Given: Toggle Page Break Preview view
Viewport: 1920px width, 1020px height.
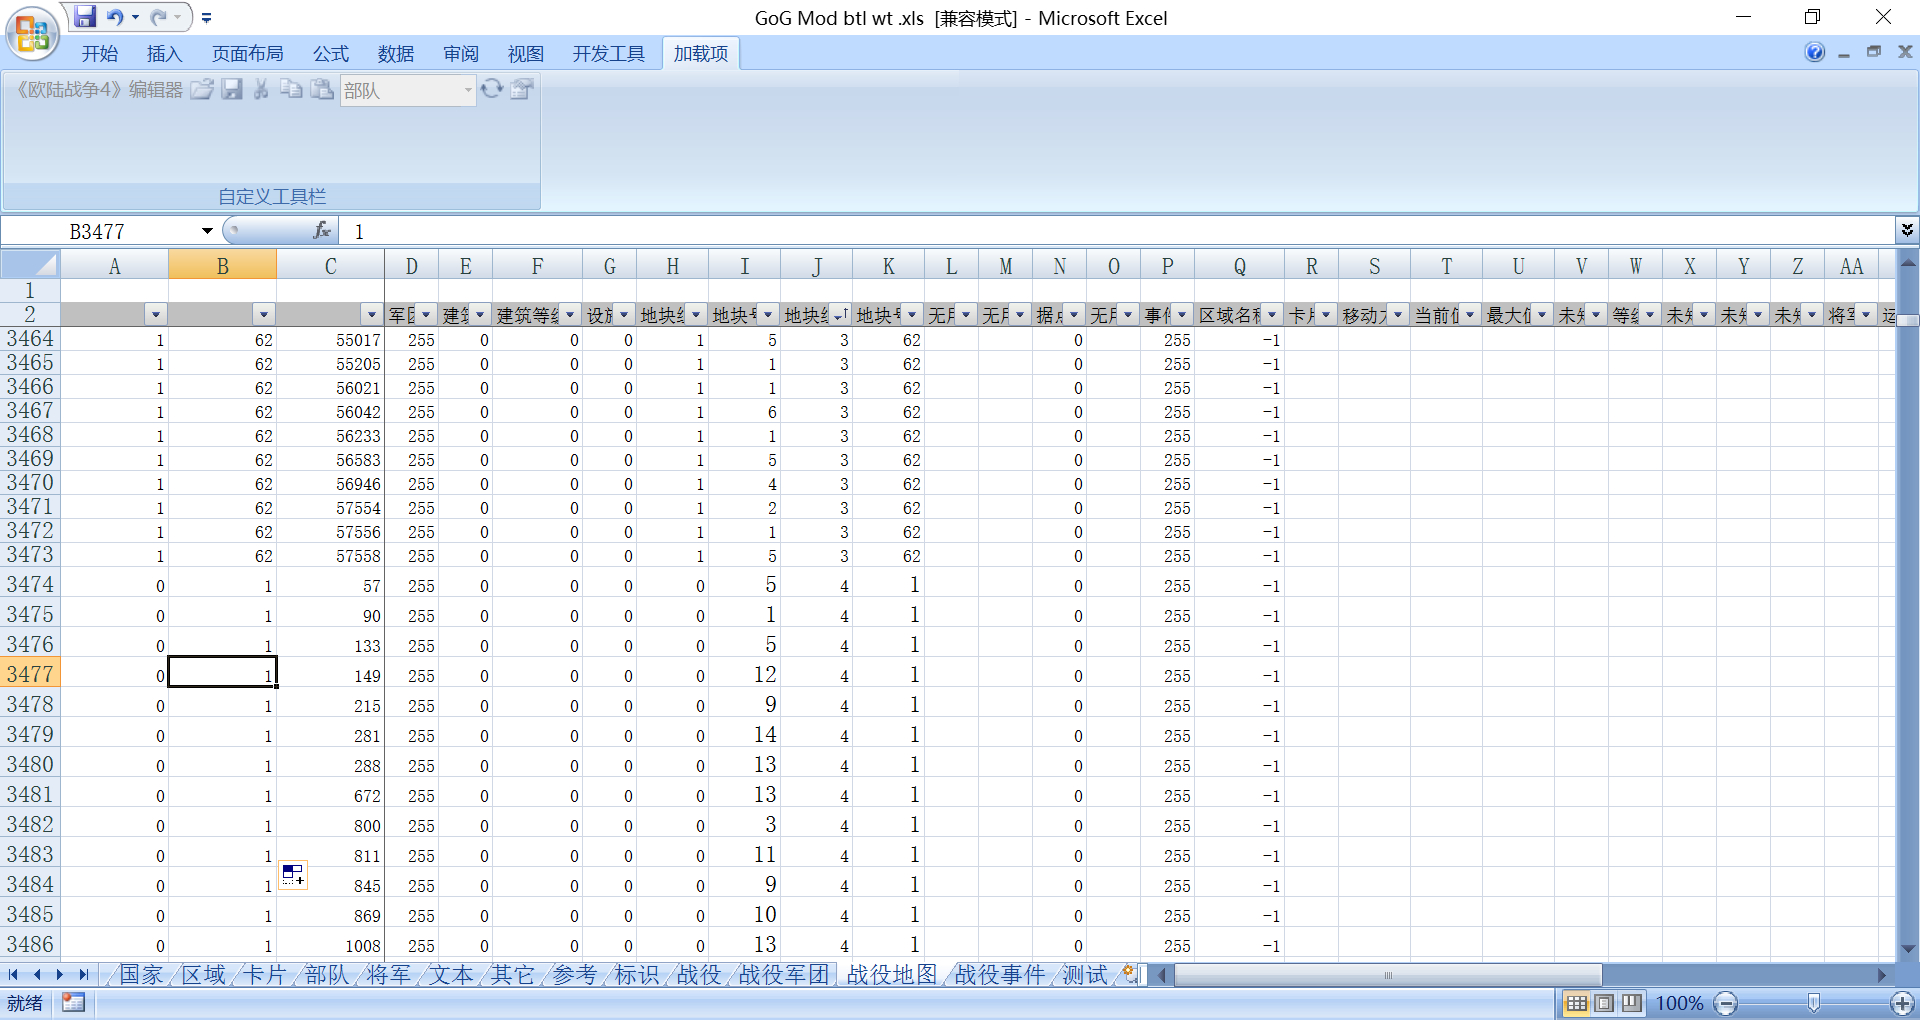Looking at the screenshot, I should pyautogui.click(x=1632, y=1003).
